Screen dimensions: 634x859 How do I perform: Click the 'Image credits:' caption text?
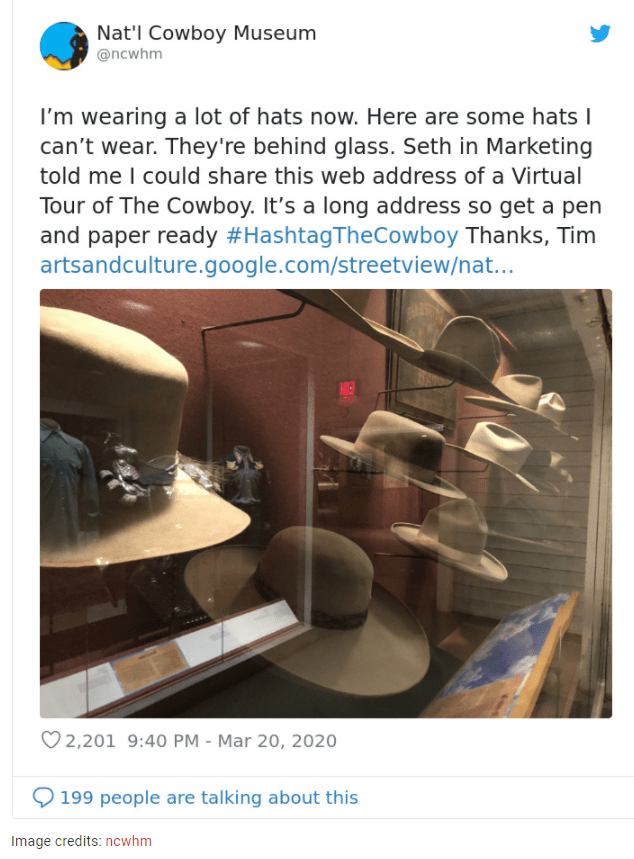[56, 841]
